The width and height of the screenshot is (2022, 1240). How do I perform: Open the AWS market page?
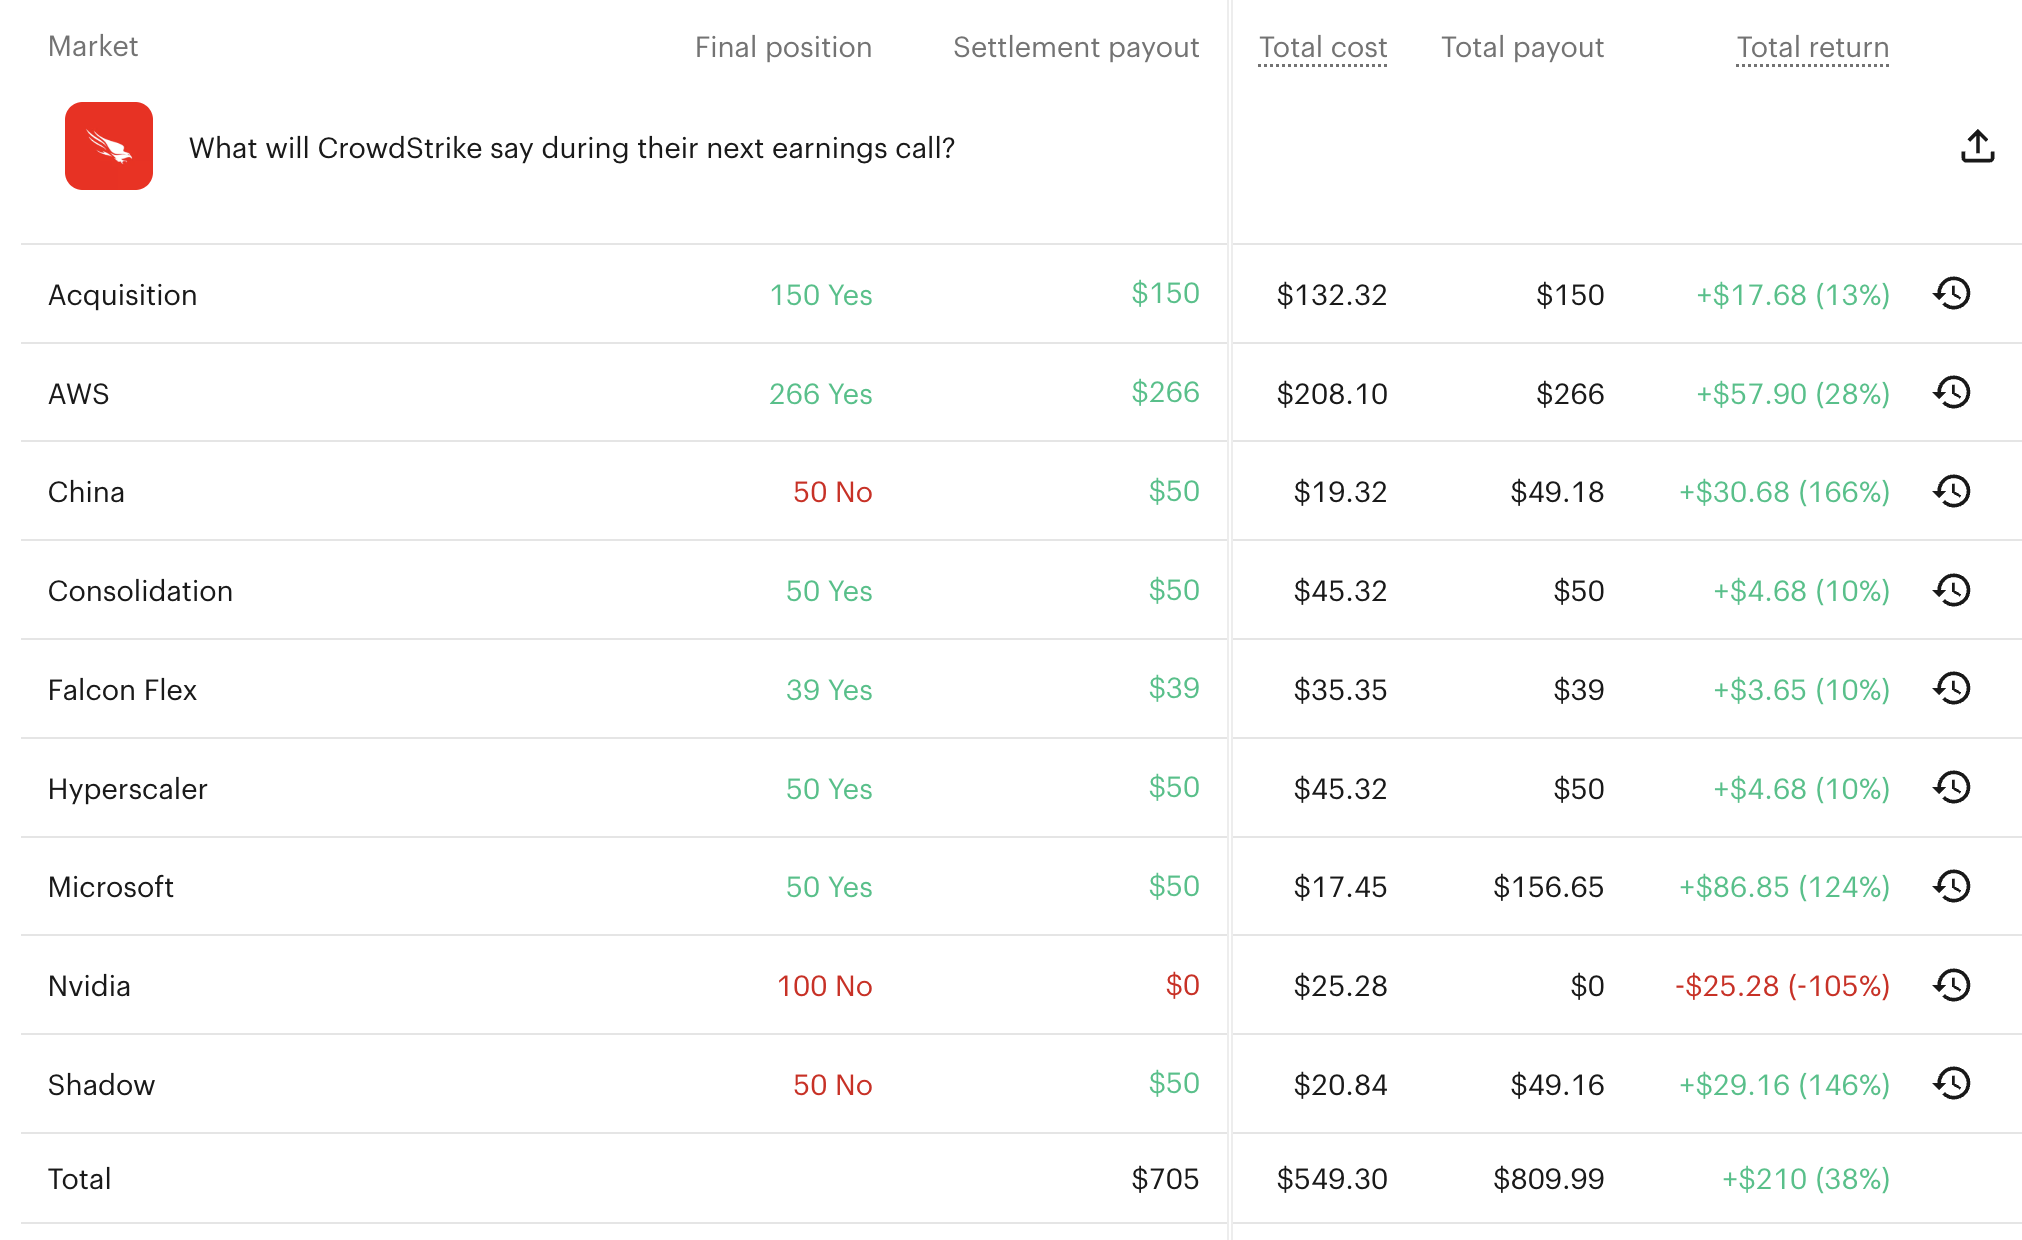coord(78,392)
